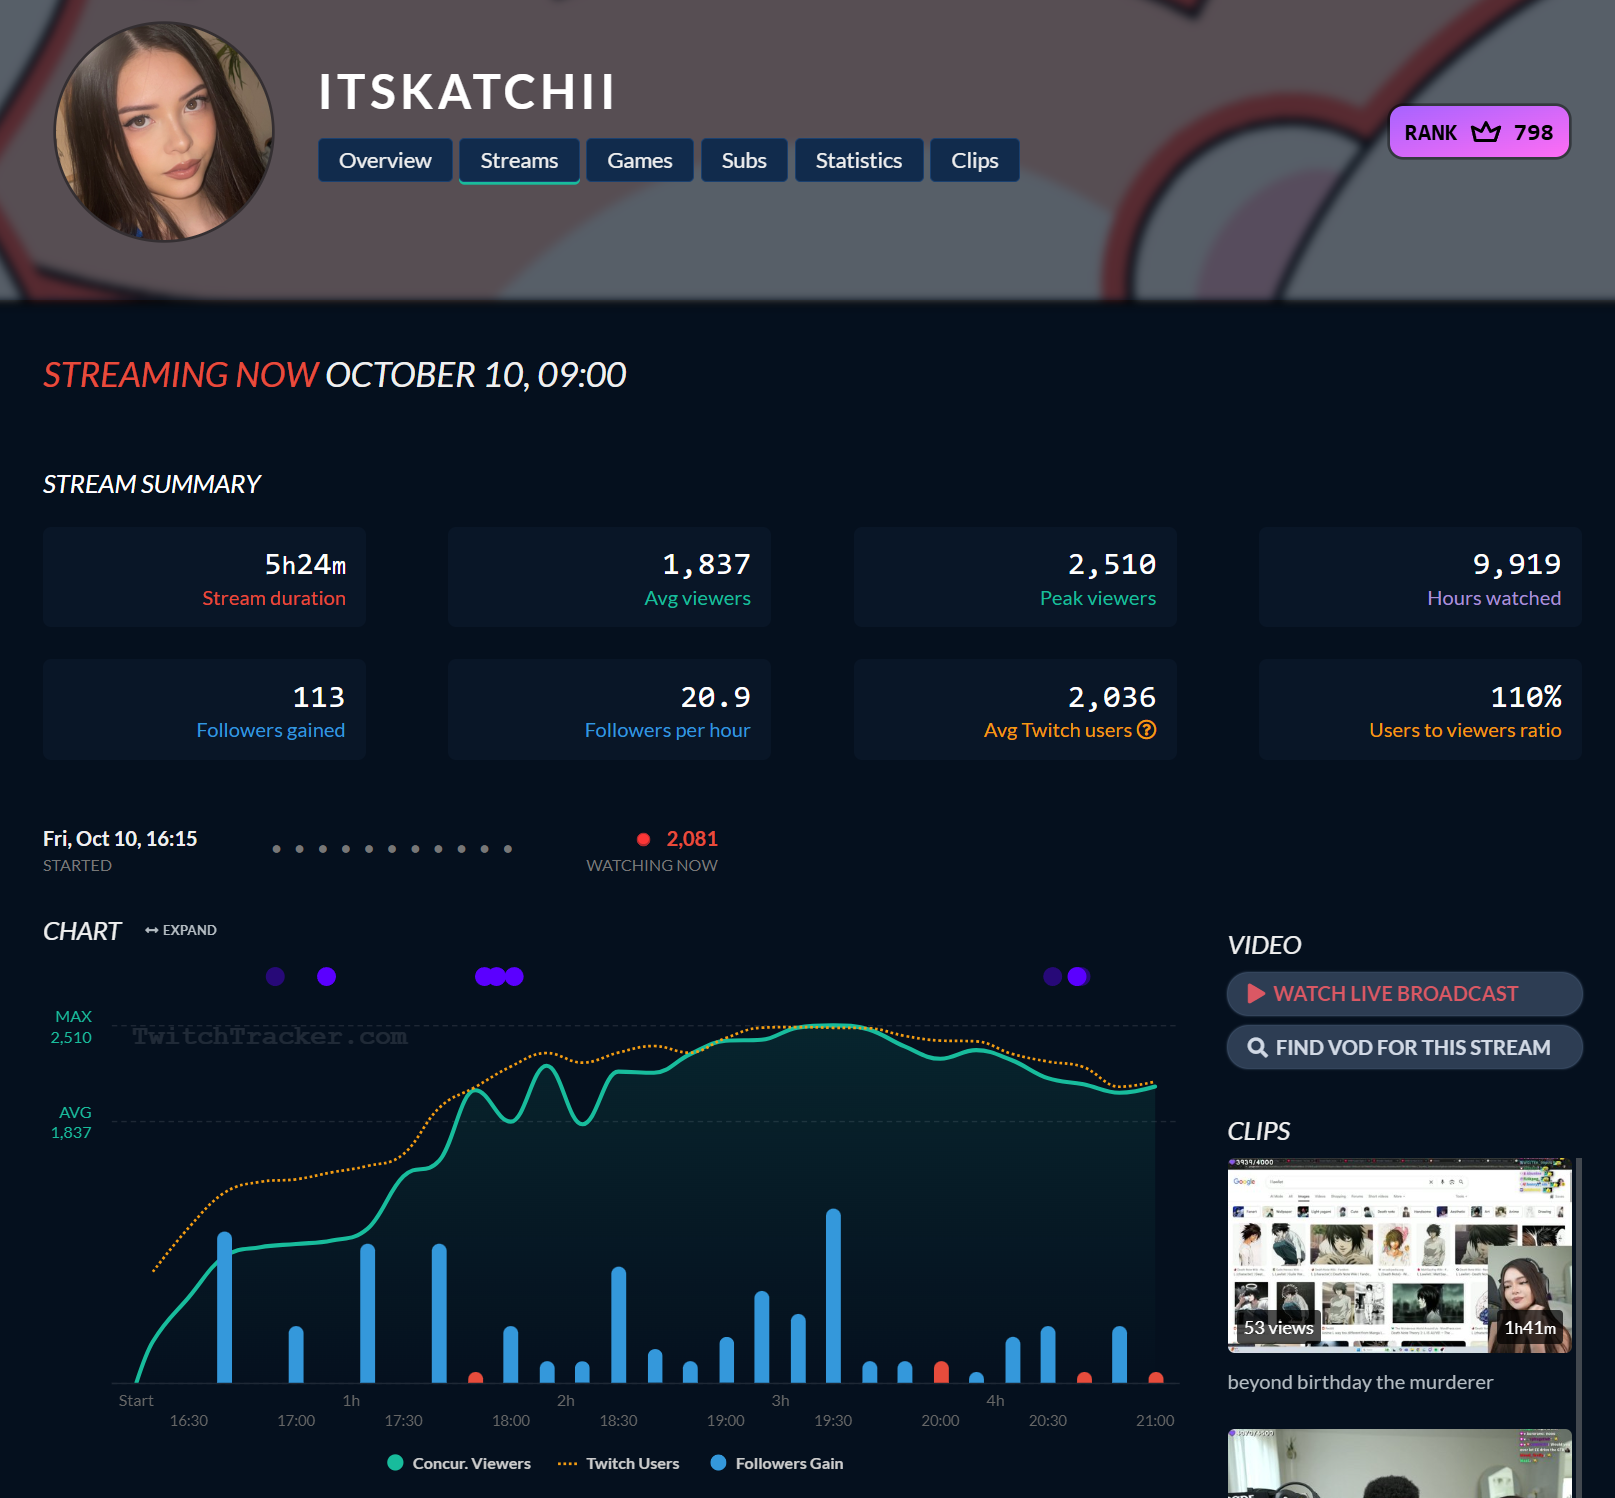Screen dimensions: 1615x1498
Task: Open the Subs tab
Action: coord(744,160)
